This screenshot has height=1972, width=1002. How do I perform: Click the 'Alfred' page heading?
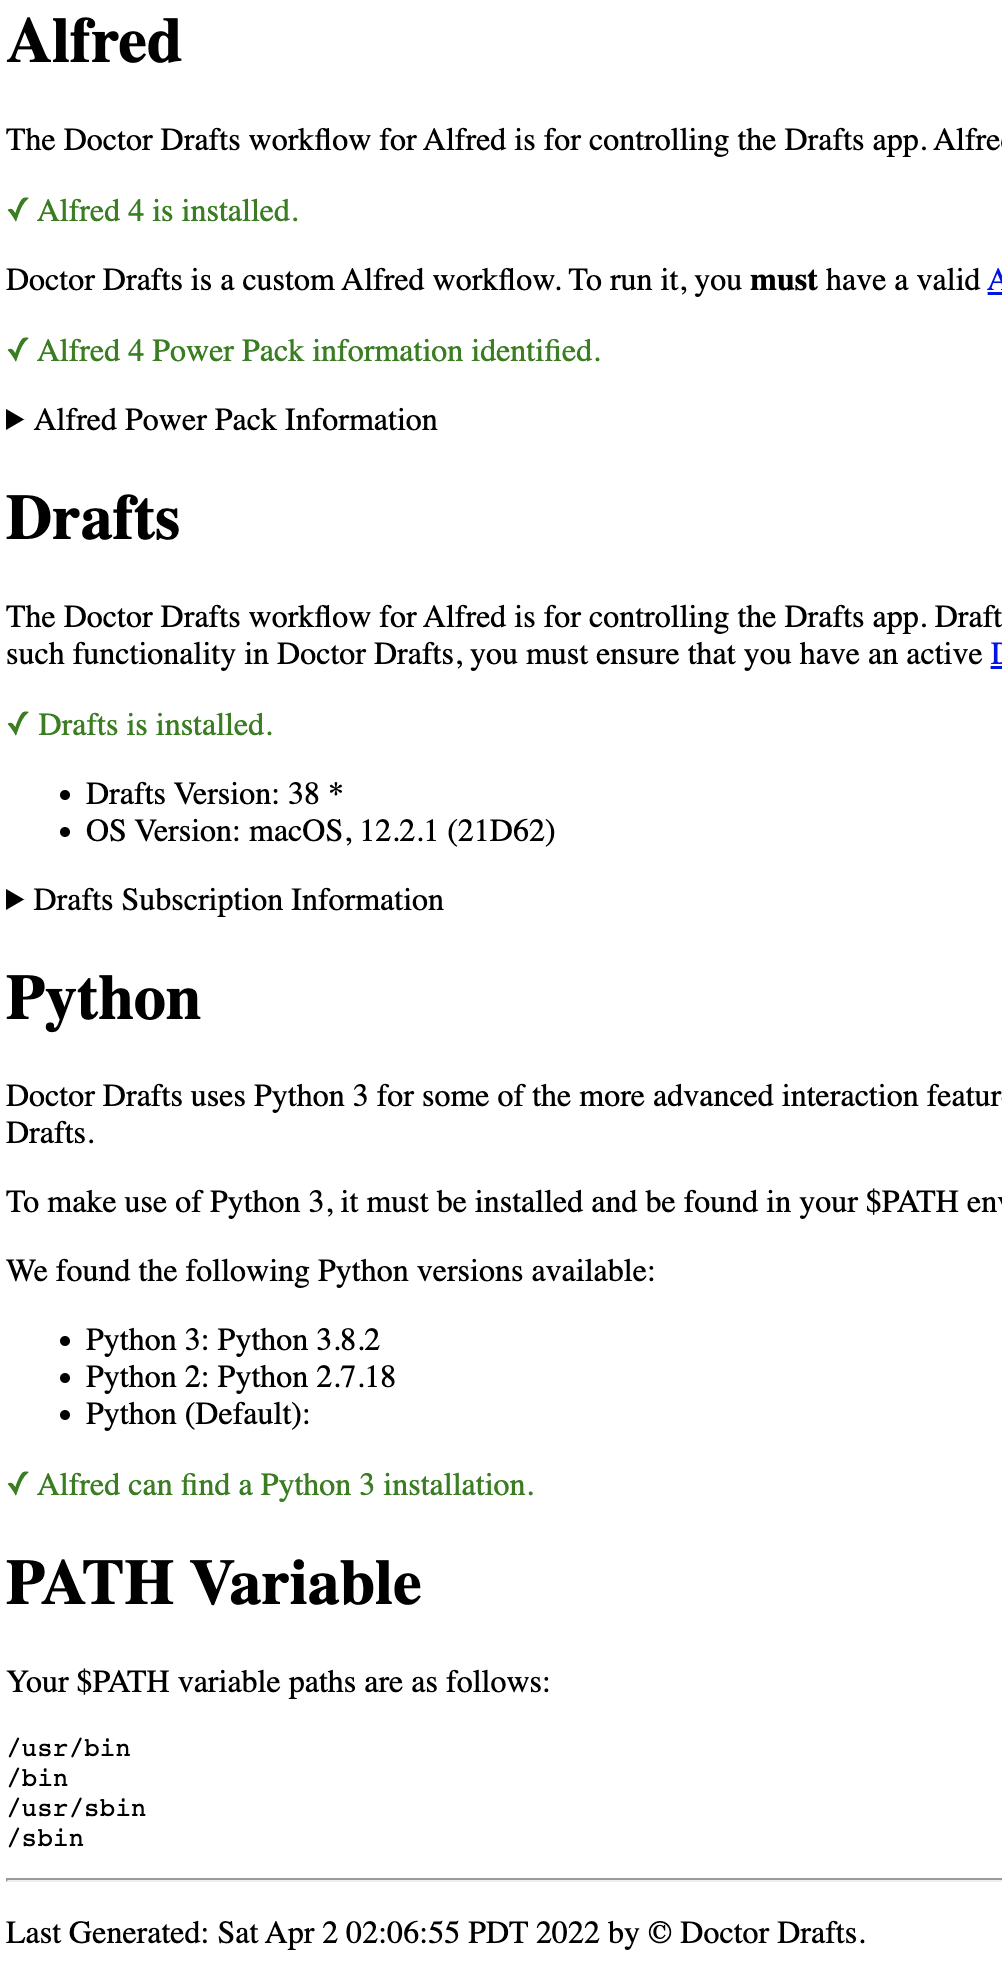point(94,42)
